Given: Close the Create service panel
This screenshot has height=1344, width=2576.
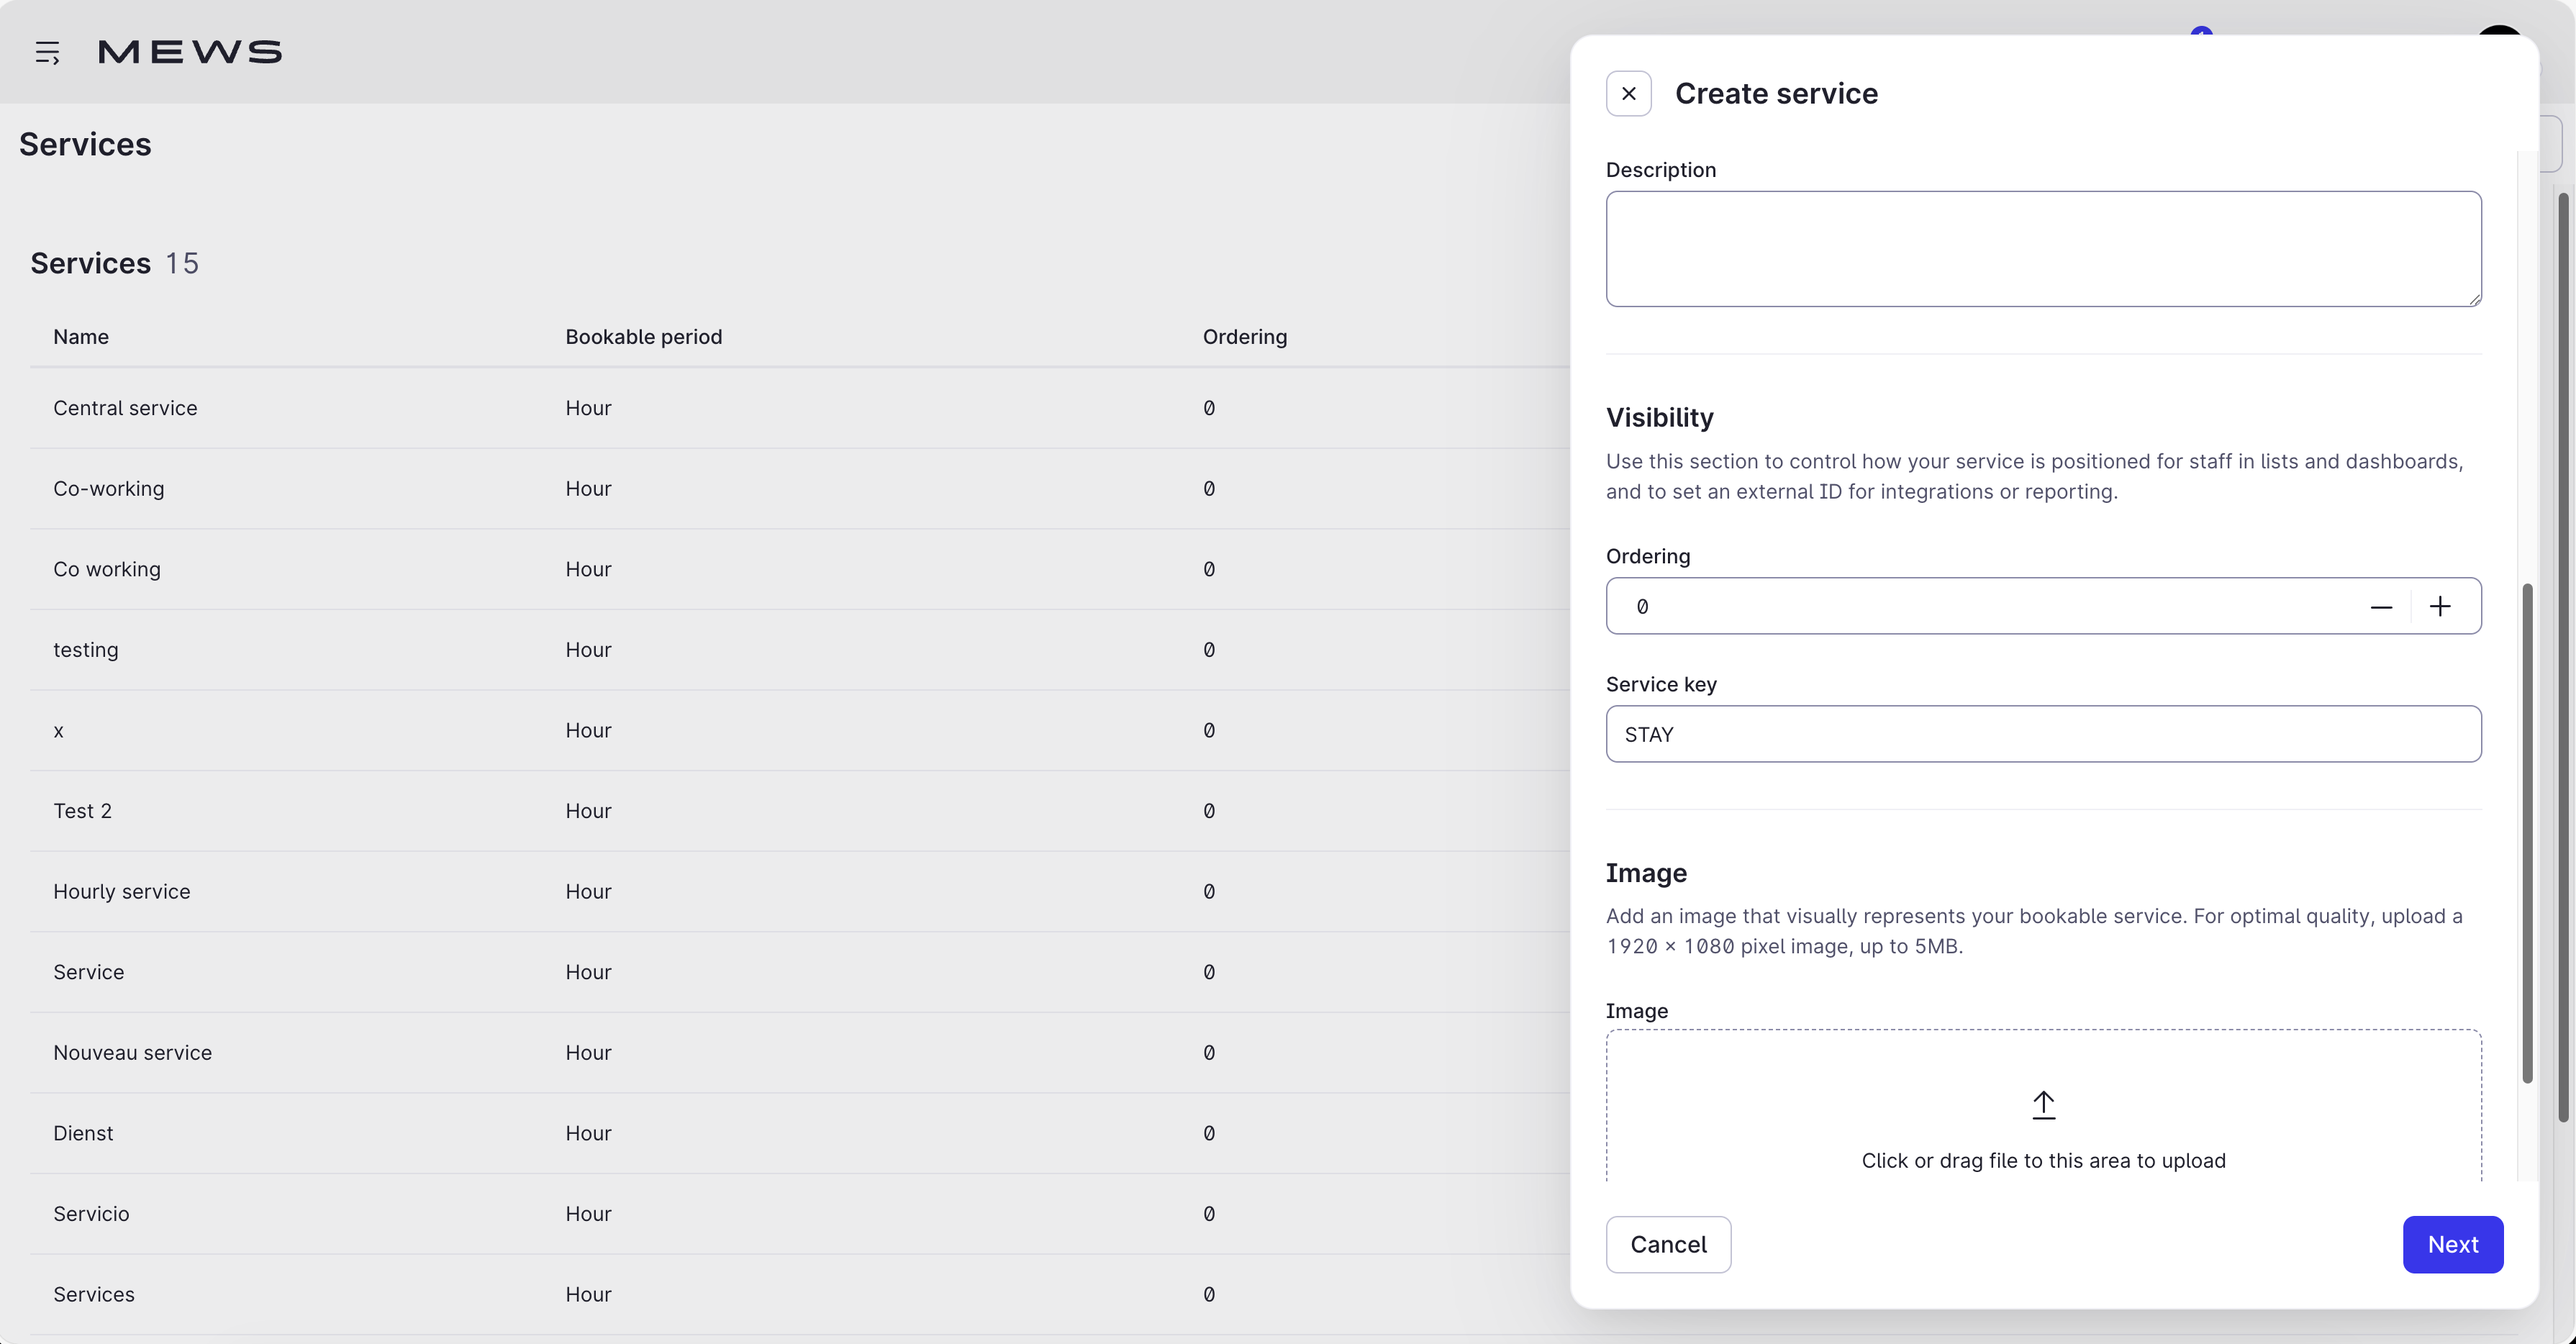Looking at the screenshot, I should [x=1628, y=94].
